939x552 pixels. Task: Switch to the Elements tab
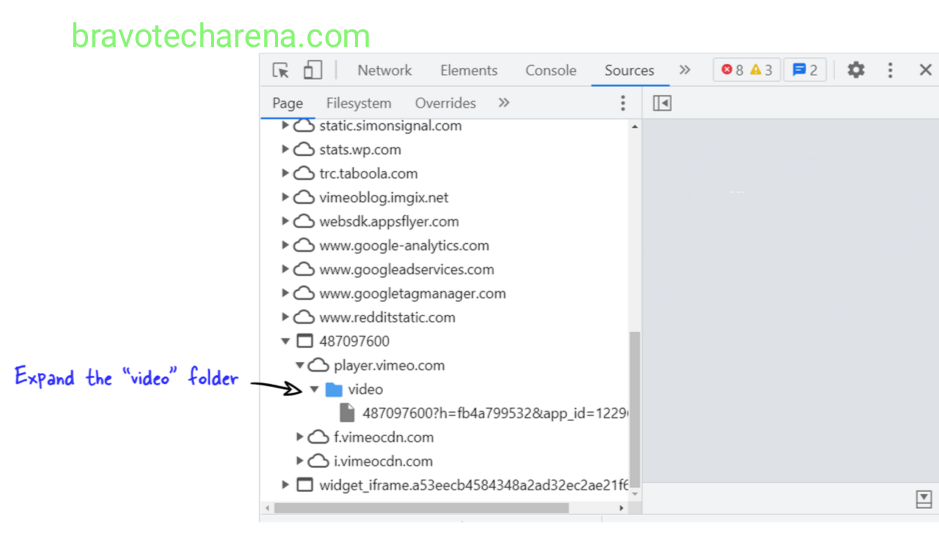click(469, 70)
